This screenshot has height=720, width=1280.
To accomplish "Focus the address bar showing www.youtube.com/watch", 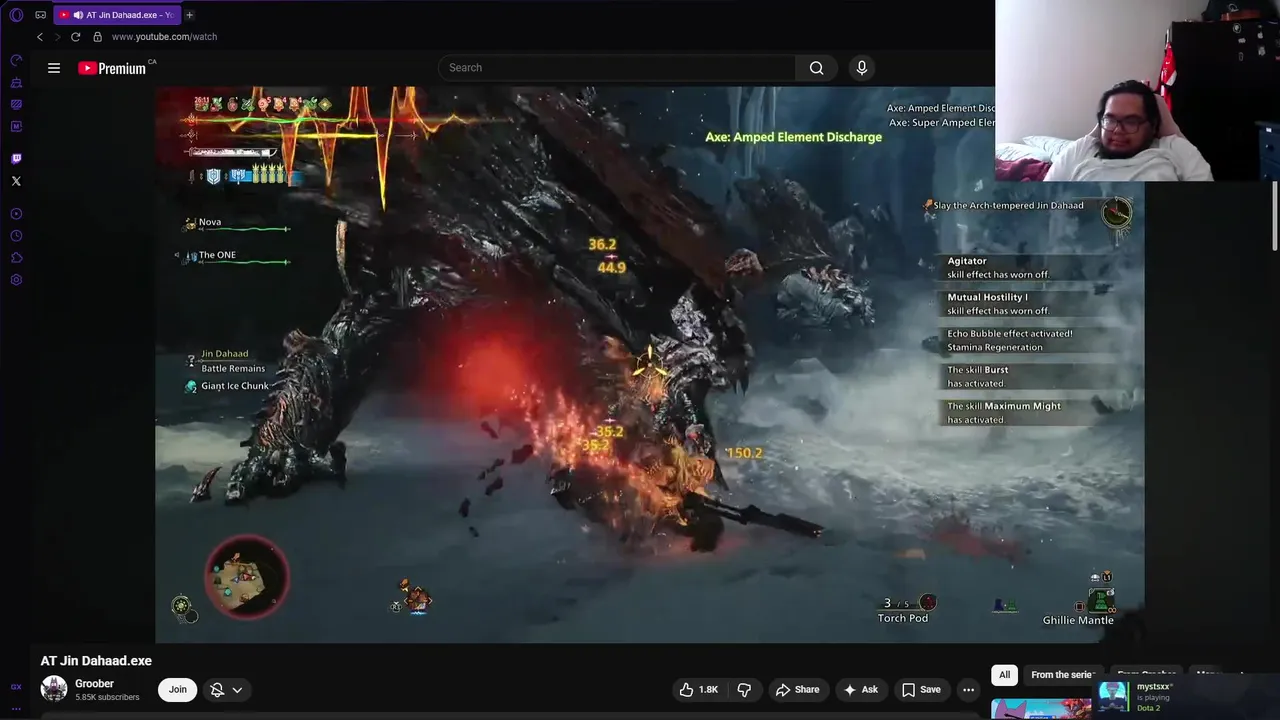I will pyautogui.click(x=164, y=37).
